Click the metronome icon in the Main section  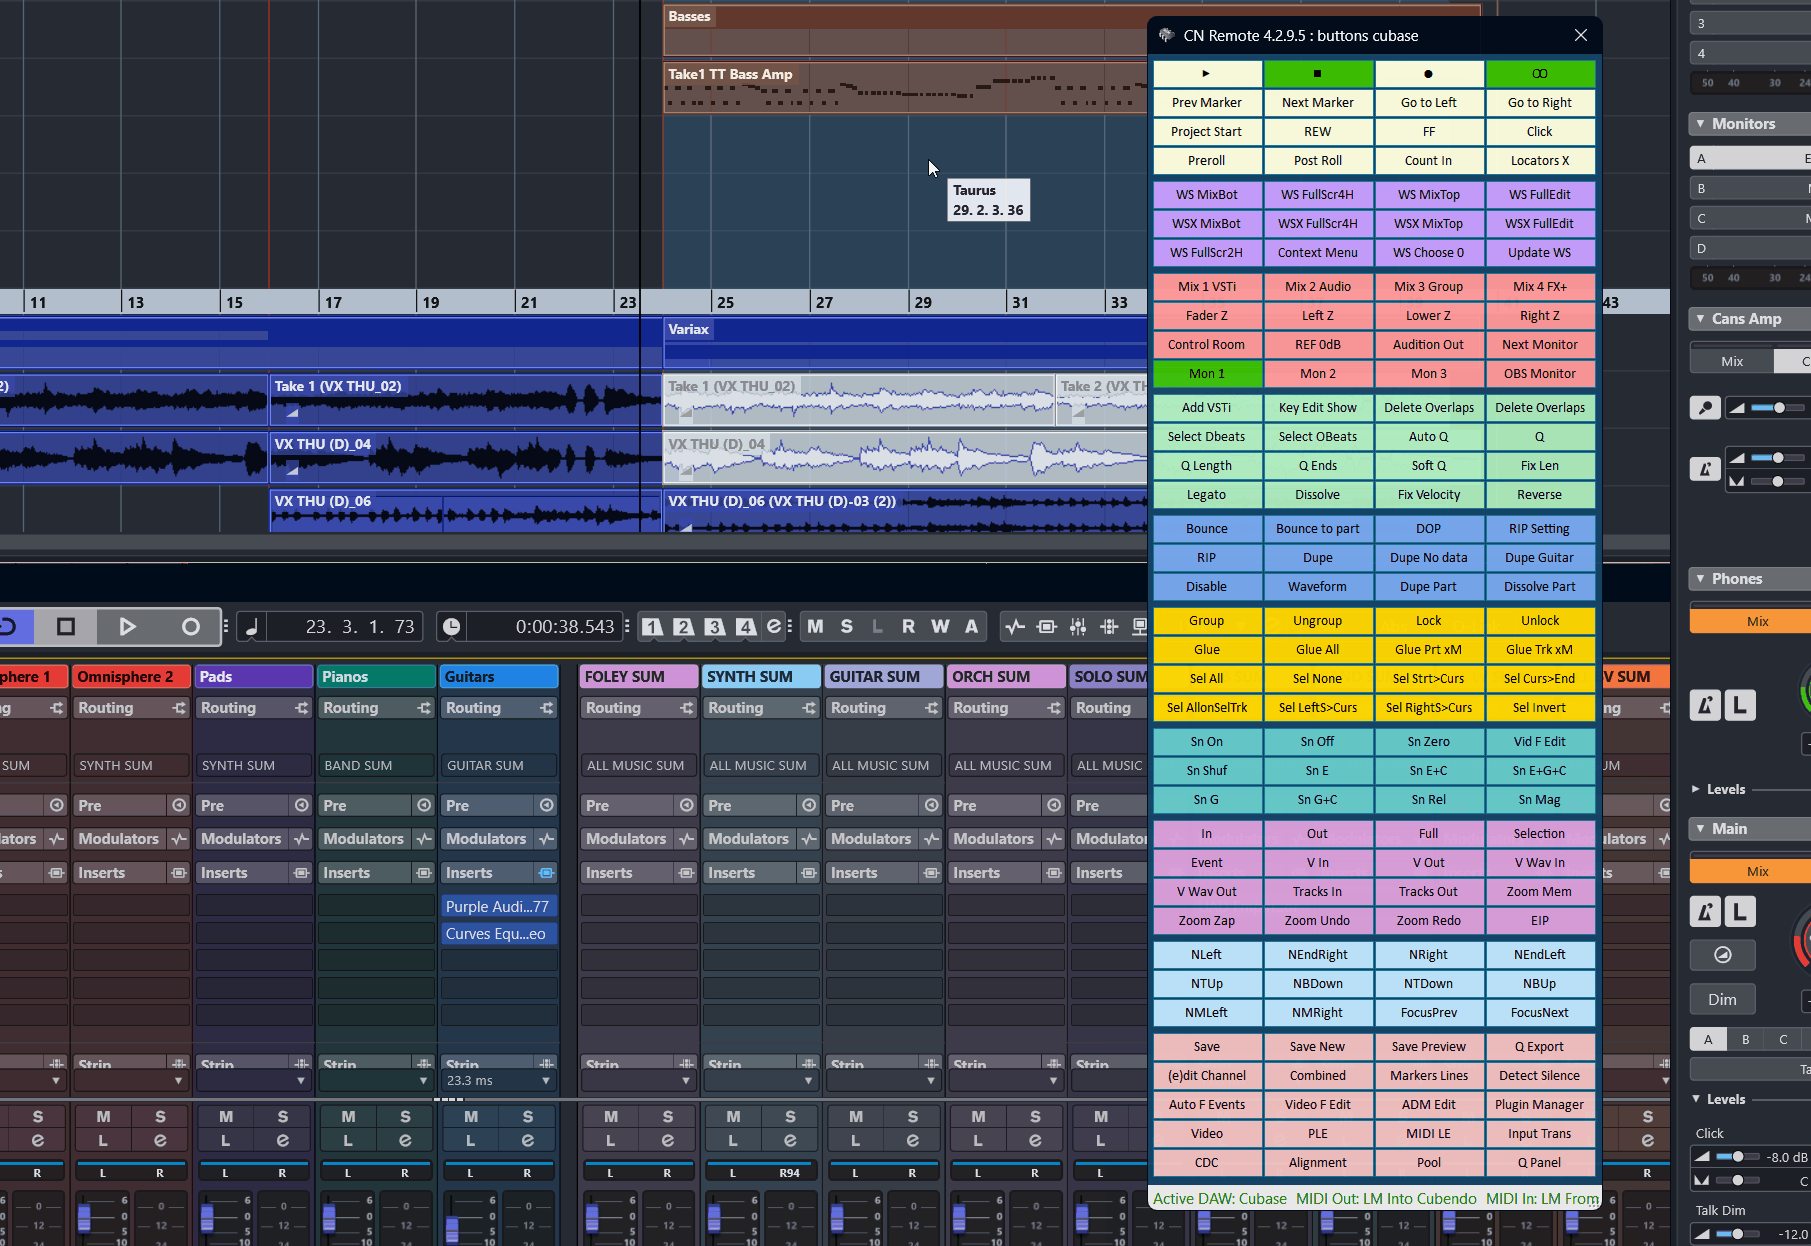pyautogui.click(x=1705, y=912)
